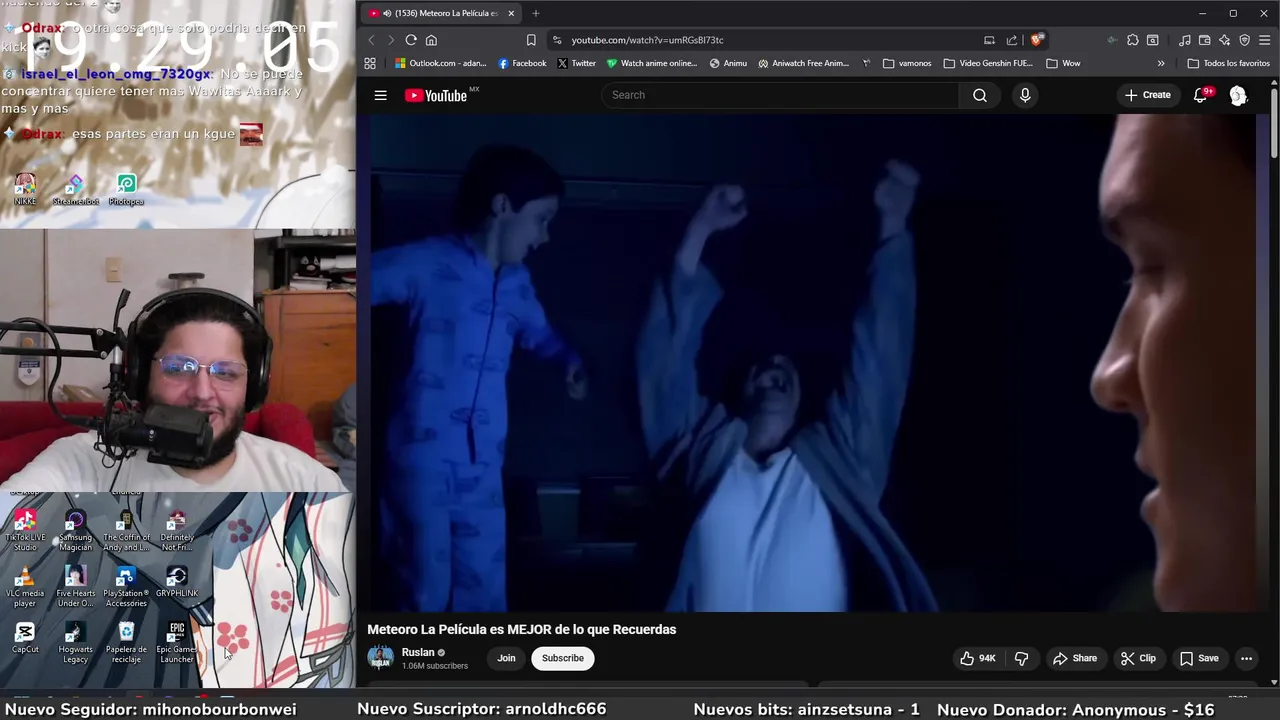This screenshot has height=720, width=1280.
Task: Launch Epic Games Launcher desktop icon
Action: [x=177, y=643]
